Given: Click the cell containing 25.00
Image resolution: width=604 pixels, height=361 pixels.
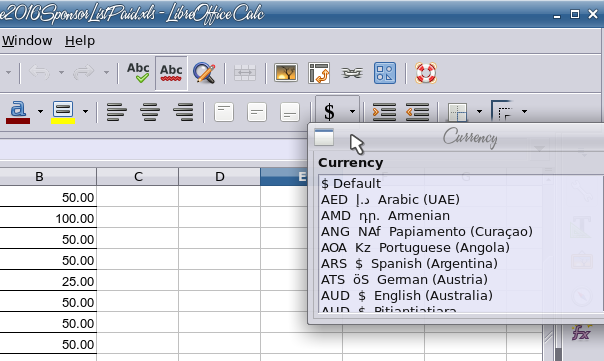Looking at the screenshot, I should click(48, 281).
